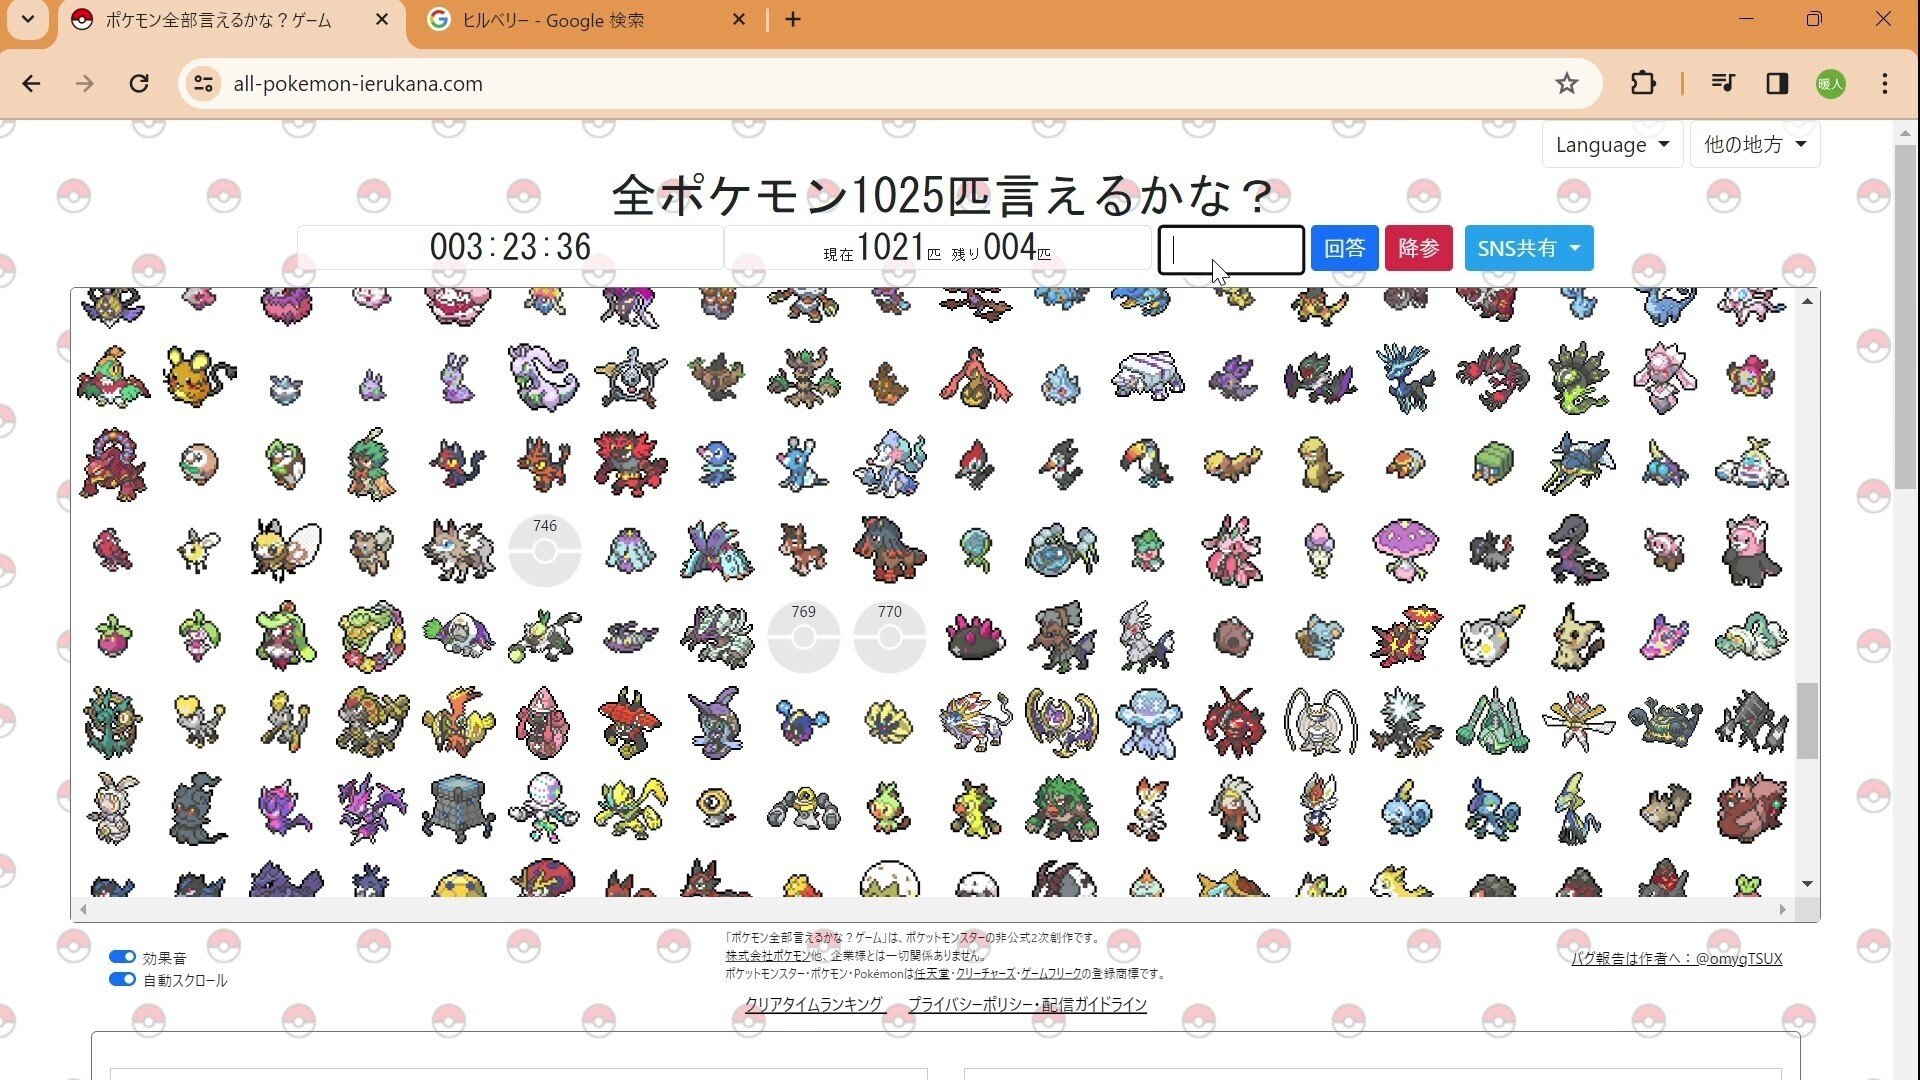Select the Rowlet sprite
Viewport: 1920px width, 1080px height.
coord(200,463)
